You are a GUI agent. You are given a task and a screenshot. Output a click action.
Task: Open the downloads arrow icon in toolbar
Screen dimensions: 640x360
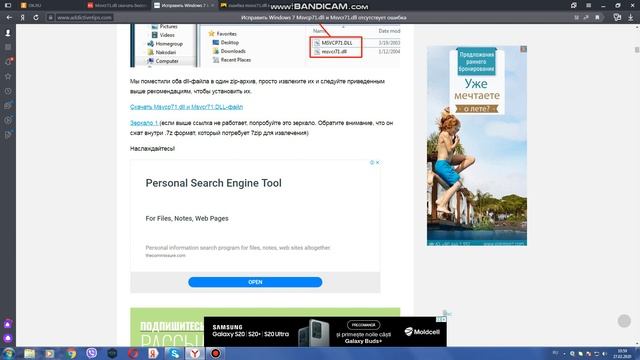tap(631, 18)
